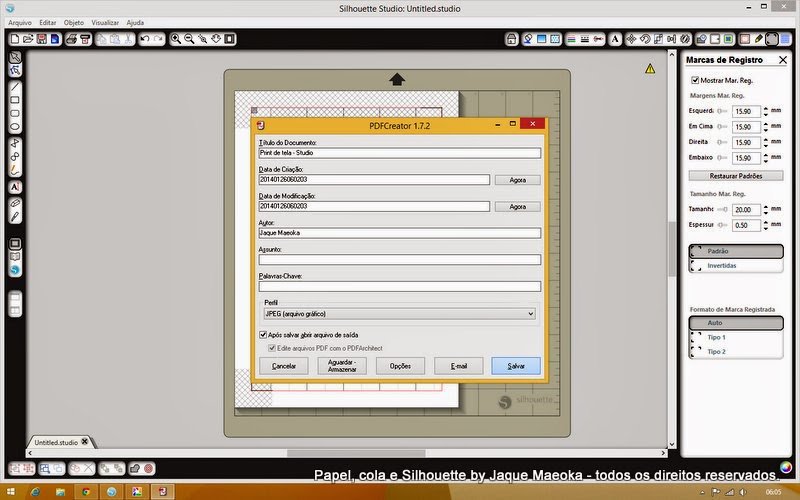Open the Rotate panel icon
Viewport: 800px width, 500px height.
pos(645,39)
